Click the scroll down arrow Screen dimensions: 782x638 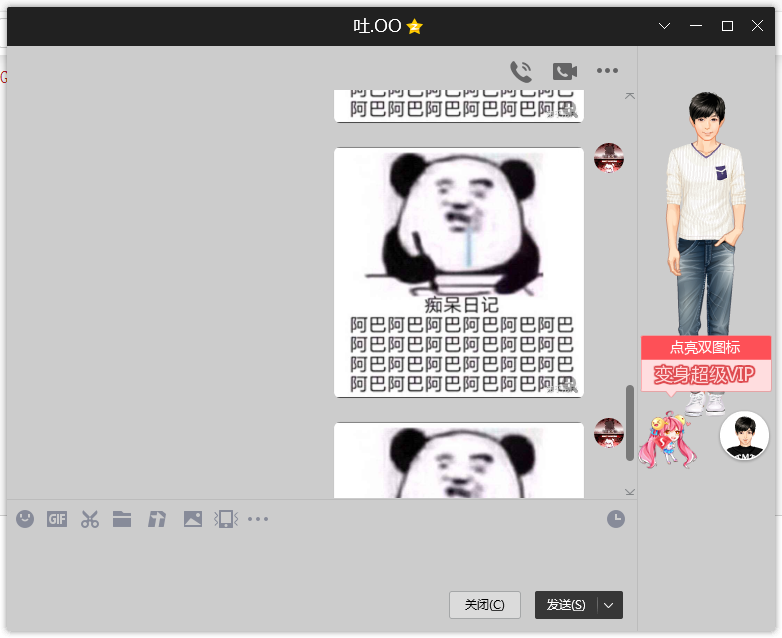tap(630, 492)
